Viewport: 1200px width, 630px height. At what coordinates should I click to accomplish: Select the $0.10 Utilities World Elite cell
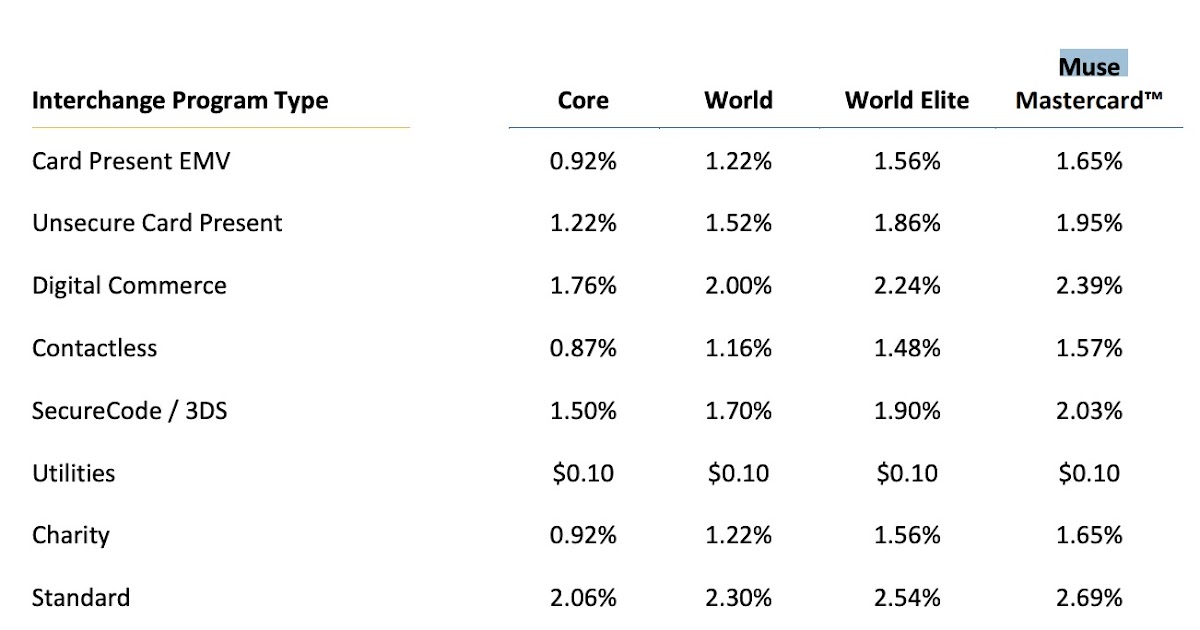point(907,473)
